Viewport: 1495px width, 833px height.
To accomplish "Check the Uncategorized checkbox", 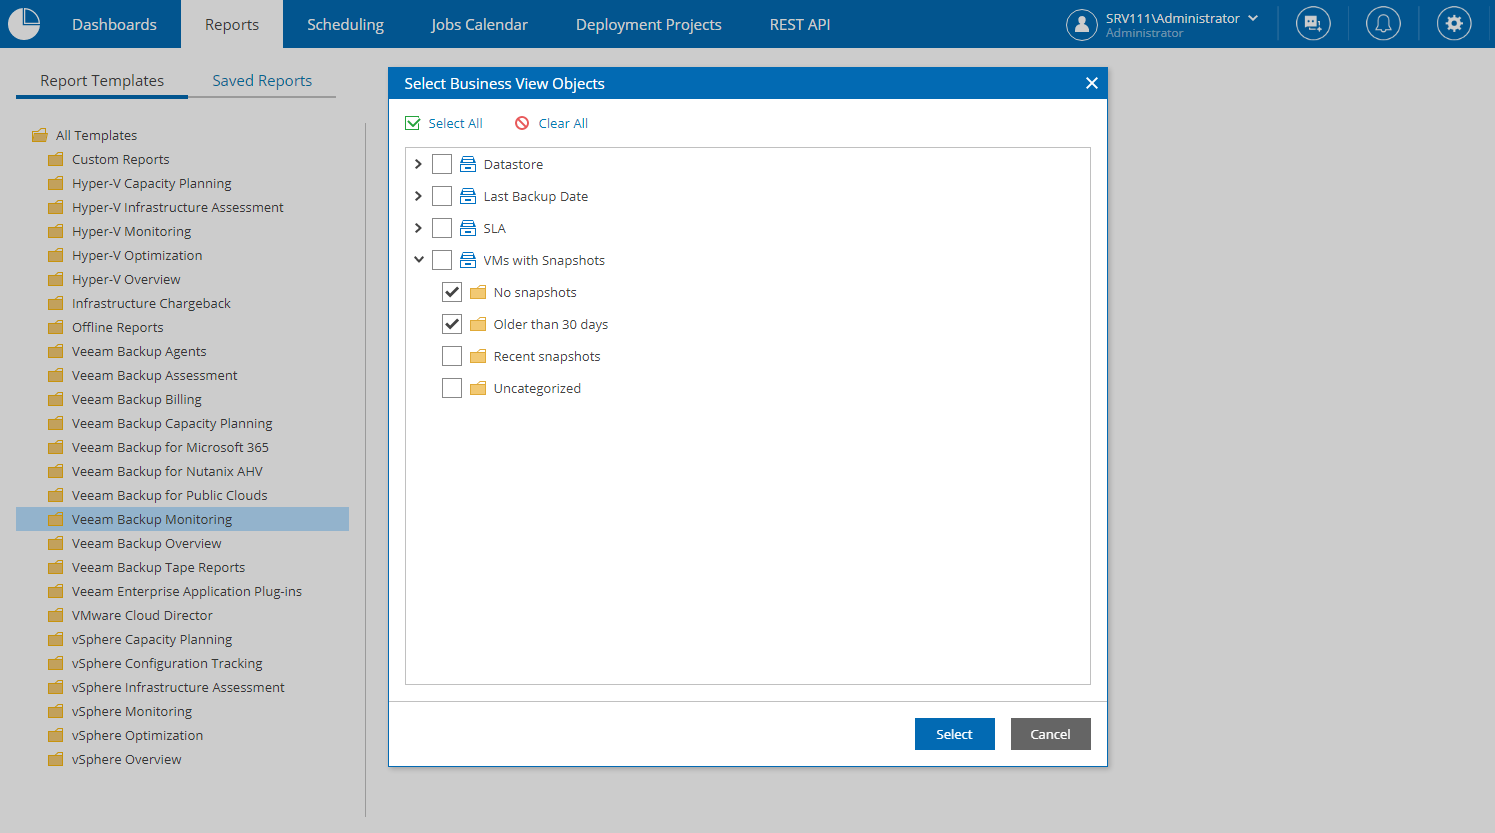I will coord(452,388).
